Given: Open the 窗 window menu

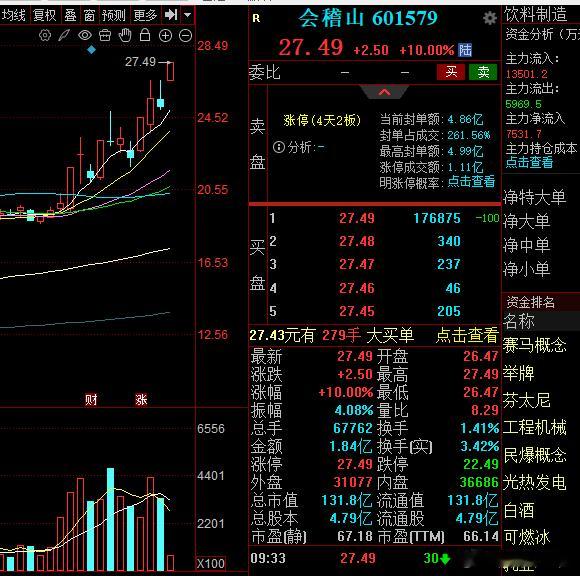Looking at the screenshot, I should tap(90, 15).
